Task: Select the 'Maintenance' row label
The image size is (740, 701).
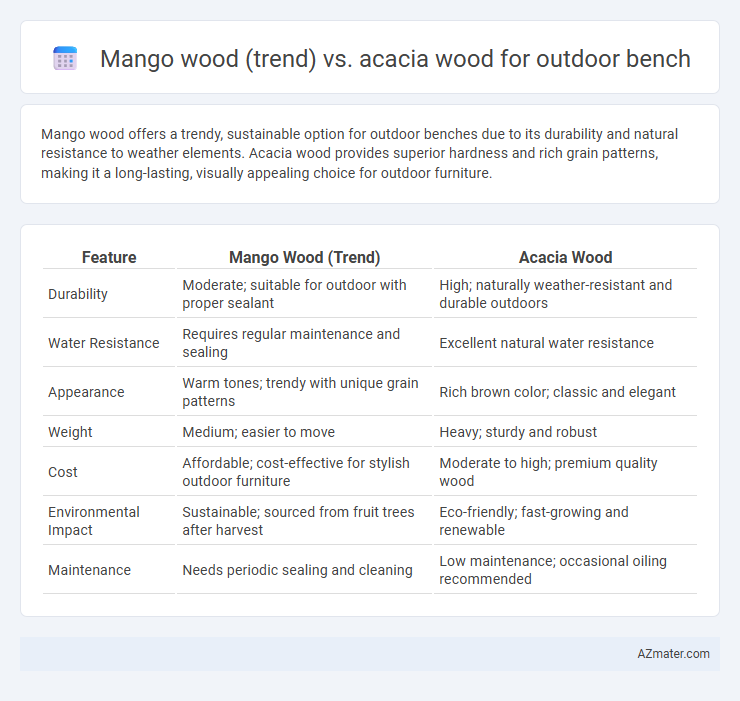Action: click(x=90, y=570)
